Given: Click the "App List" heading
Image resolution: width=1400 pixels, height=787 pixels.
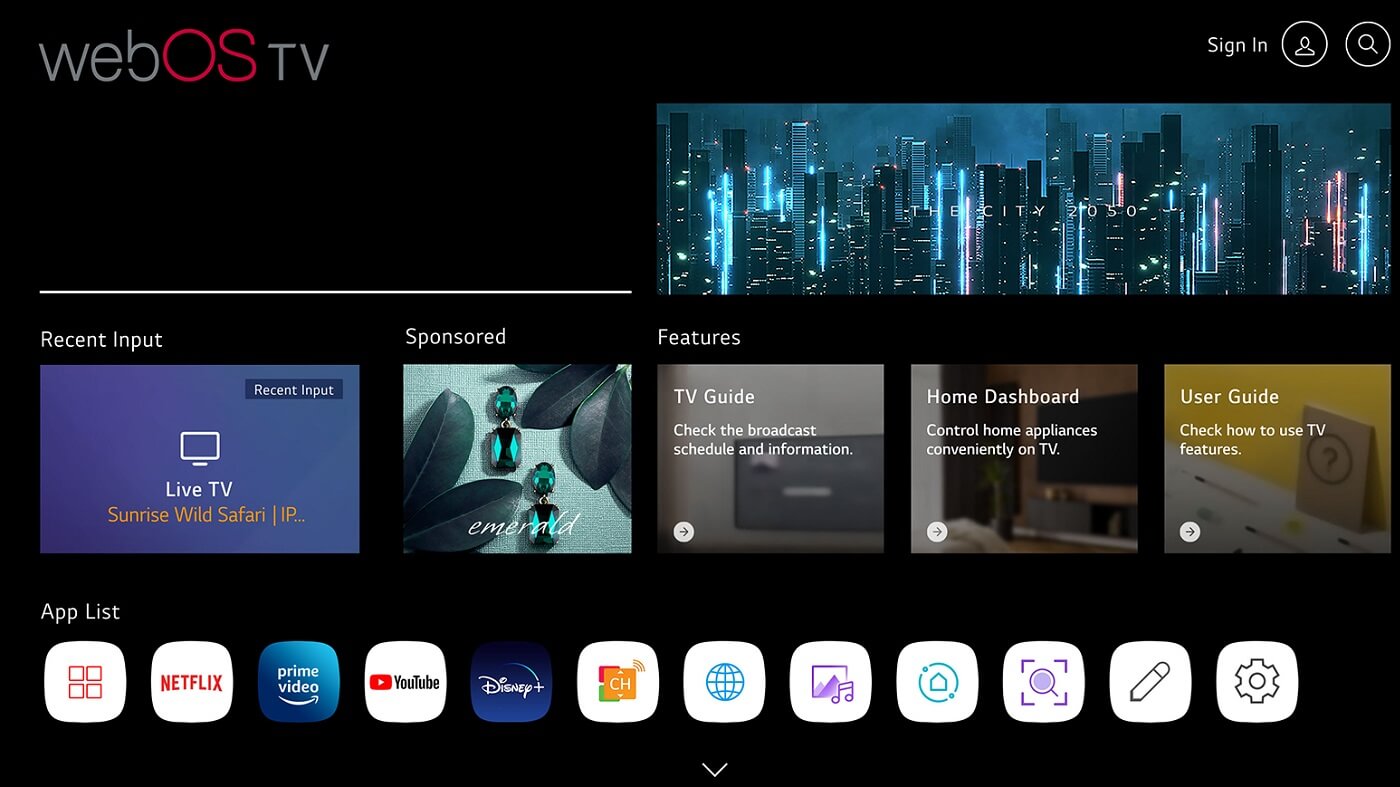Looking at the screenshot, I should tap(80, 612).
